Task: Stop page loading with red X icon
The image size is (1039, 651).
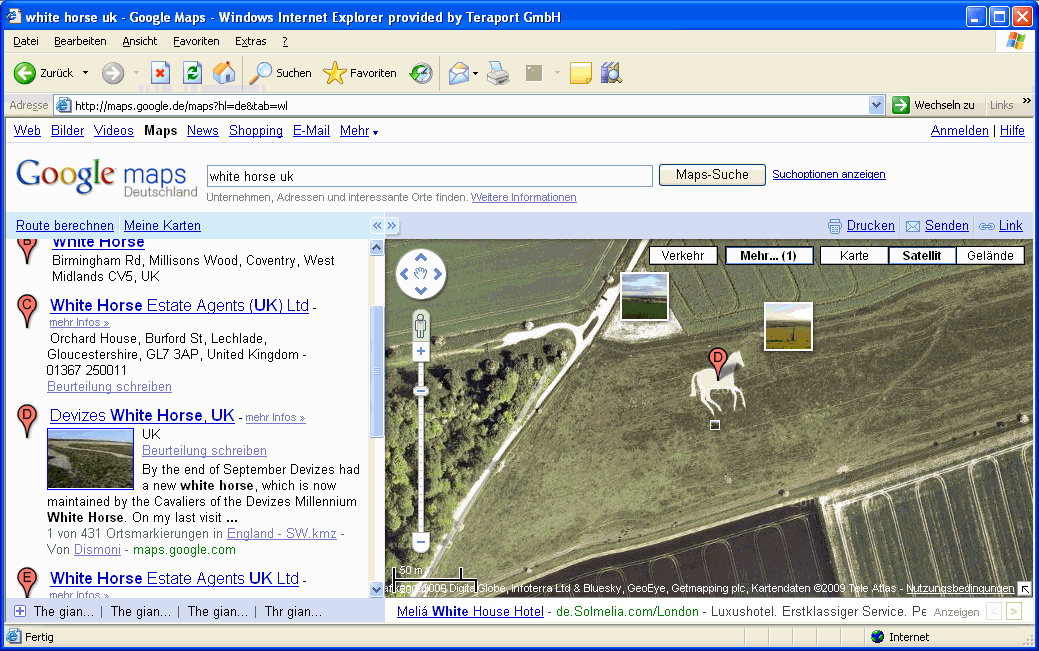Action: click(x=160, y=73)
